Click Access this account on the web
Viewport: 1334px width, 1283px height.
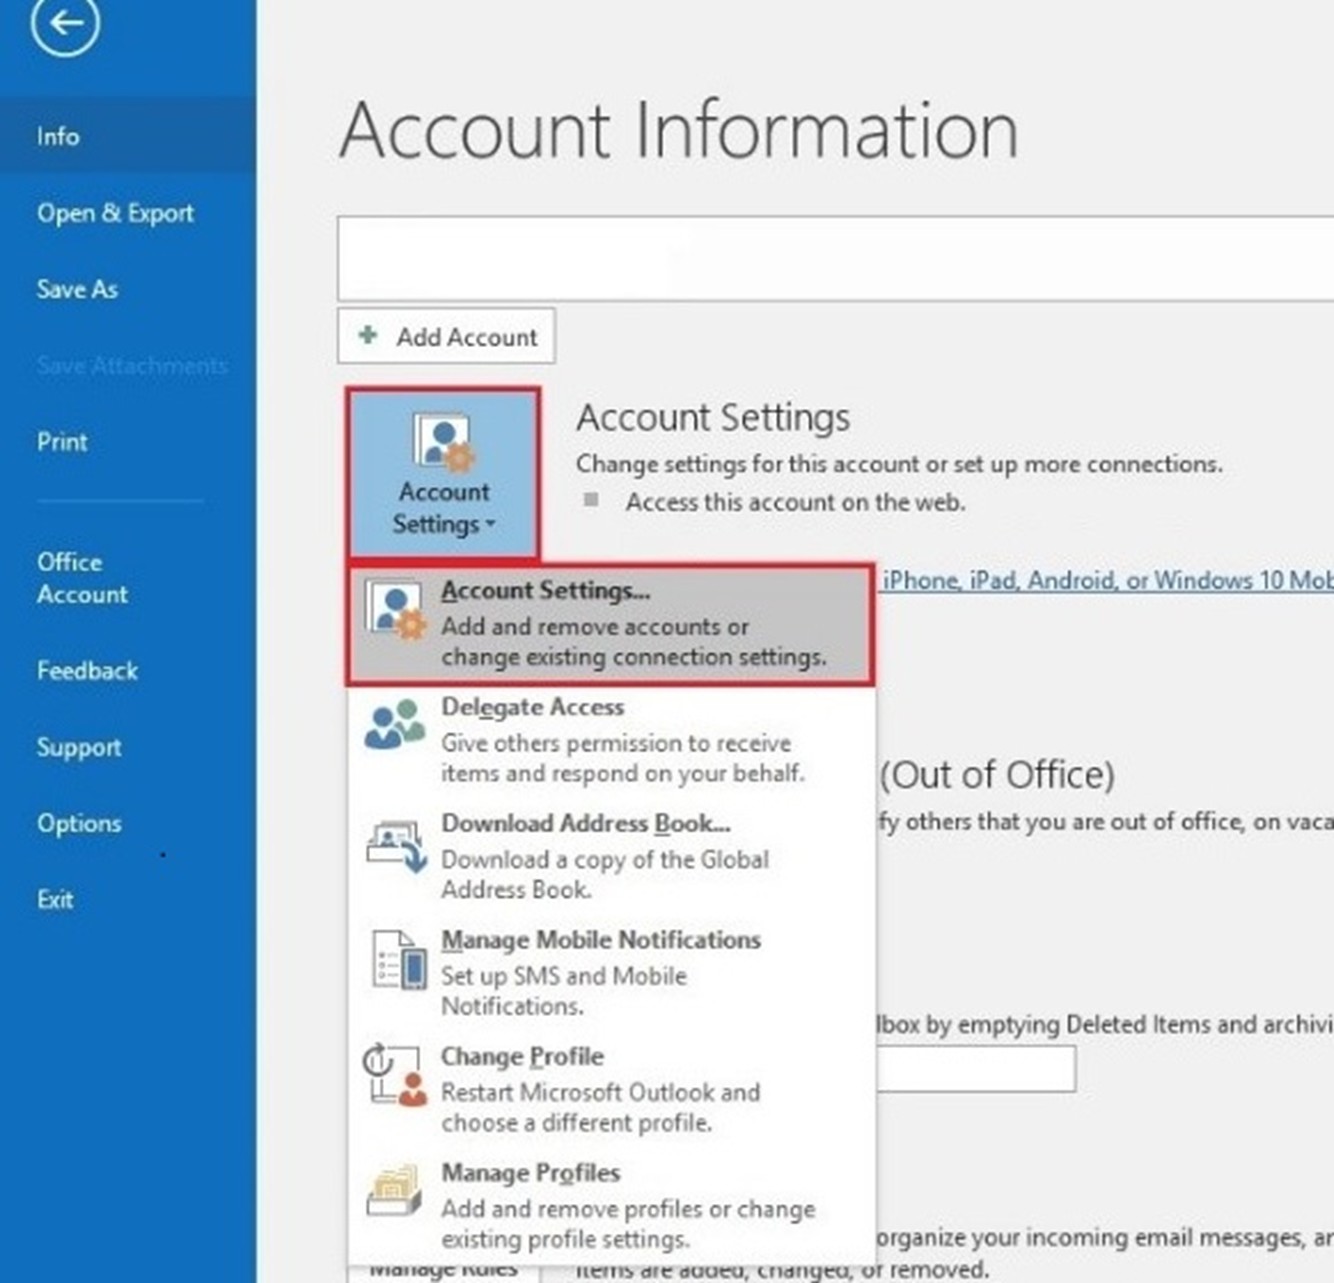795,502
